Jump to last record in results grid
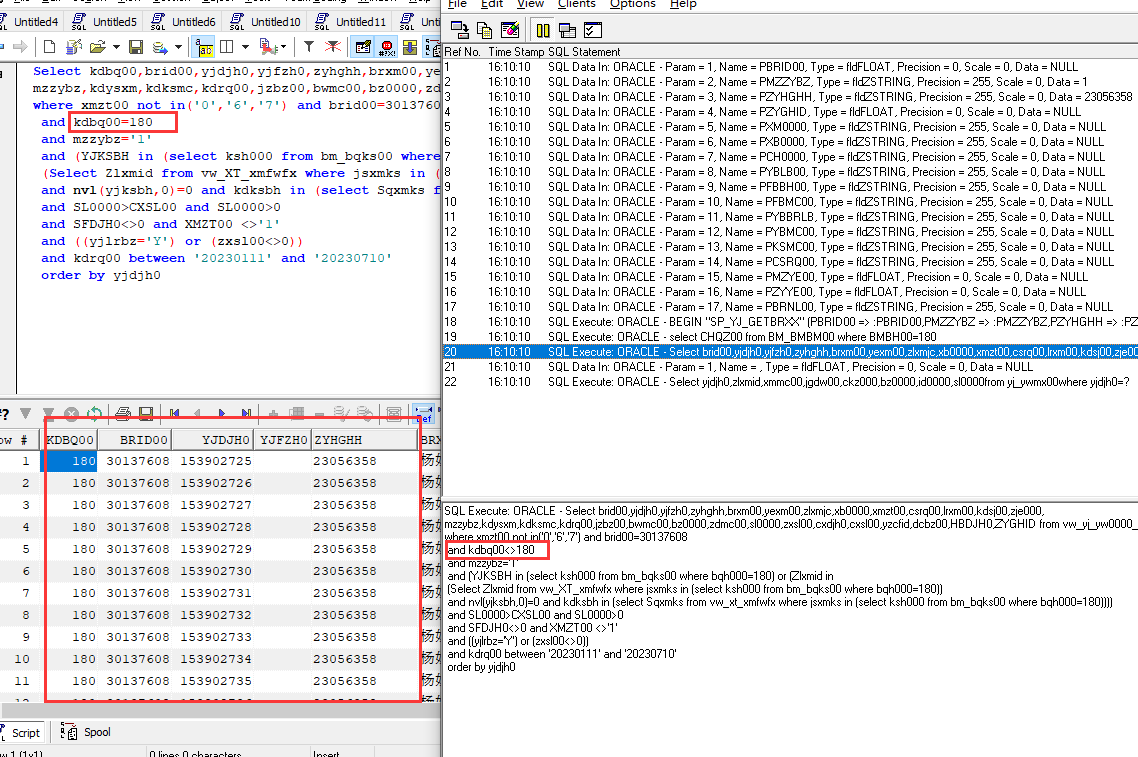1138x757 pixels. [x=245, y=413]
